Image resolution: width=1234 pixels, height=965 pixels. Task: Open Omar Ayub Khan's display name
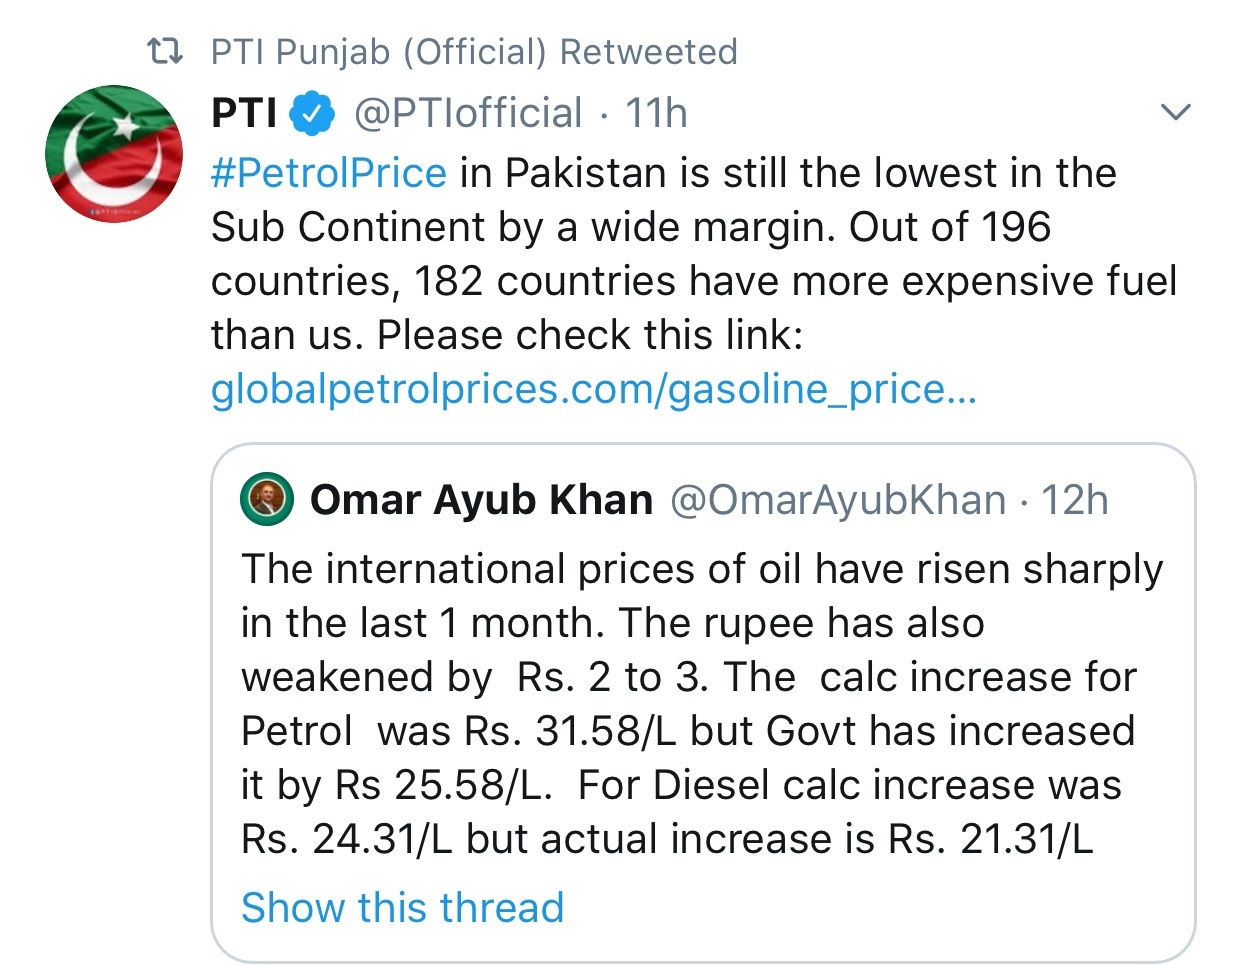pyautogui.click(x=481, y=499)
